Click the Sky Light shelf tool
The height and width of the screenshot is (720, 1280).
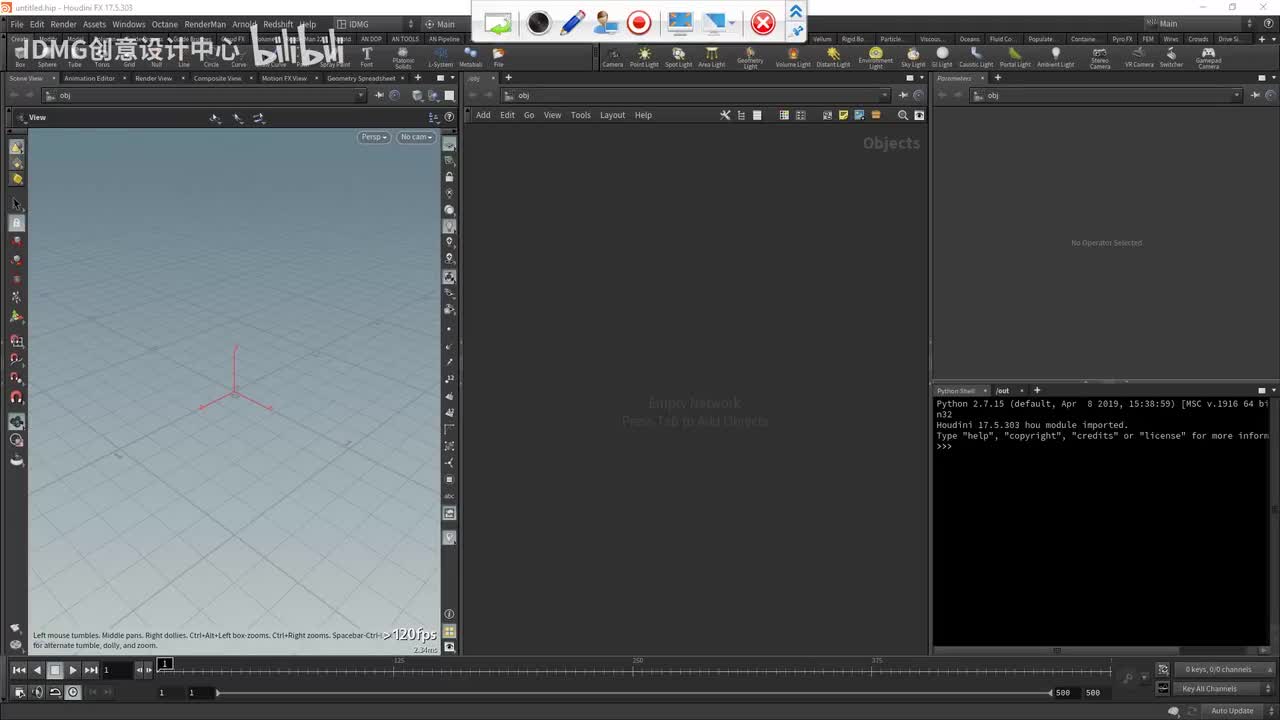pos(913,57)
